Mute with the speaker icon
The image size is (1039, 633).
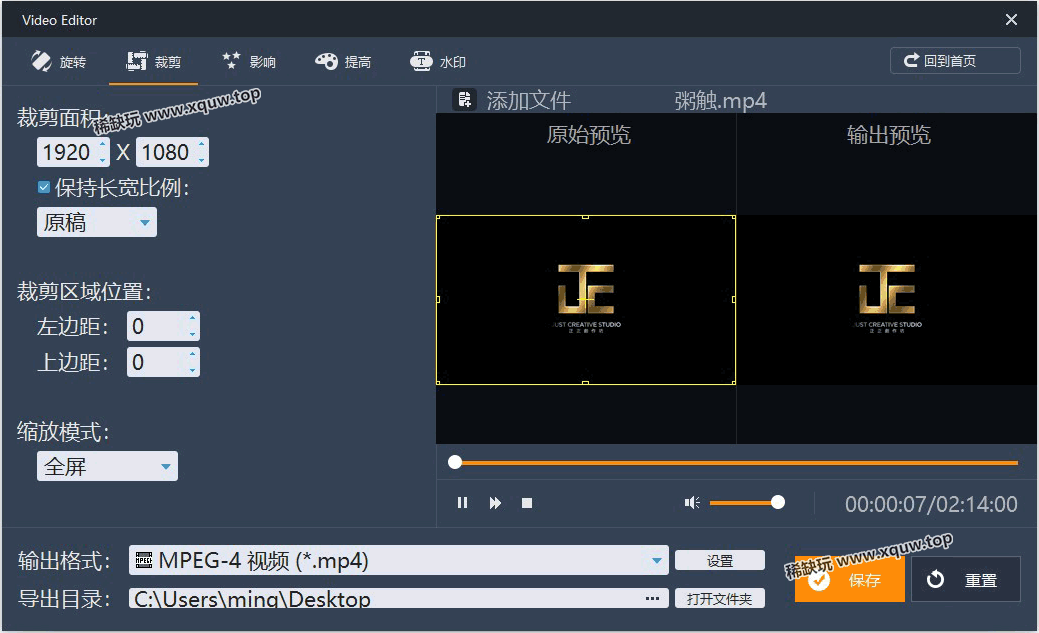[692, 503]
